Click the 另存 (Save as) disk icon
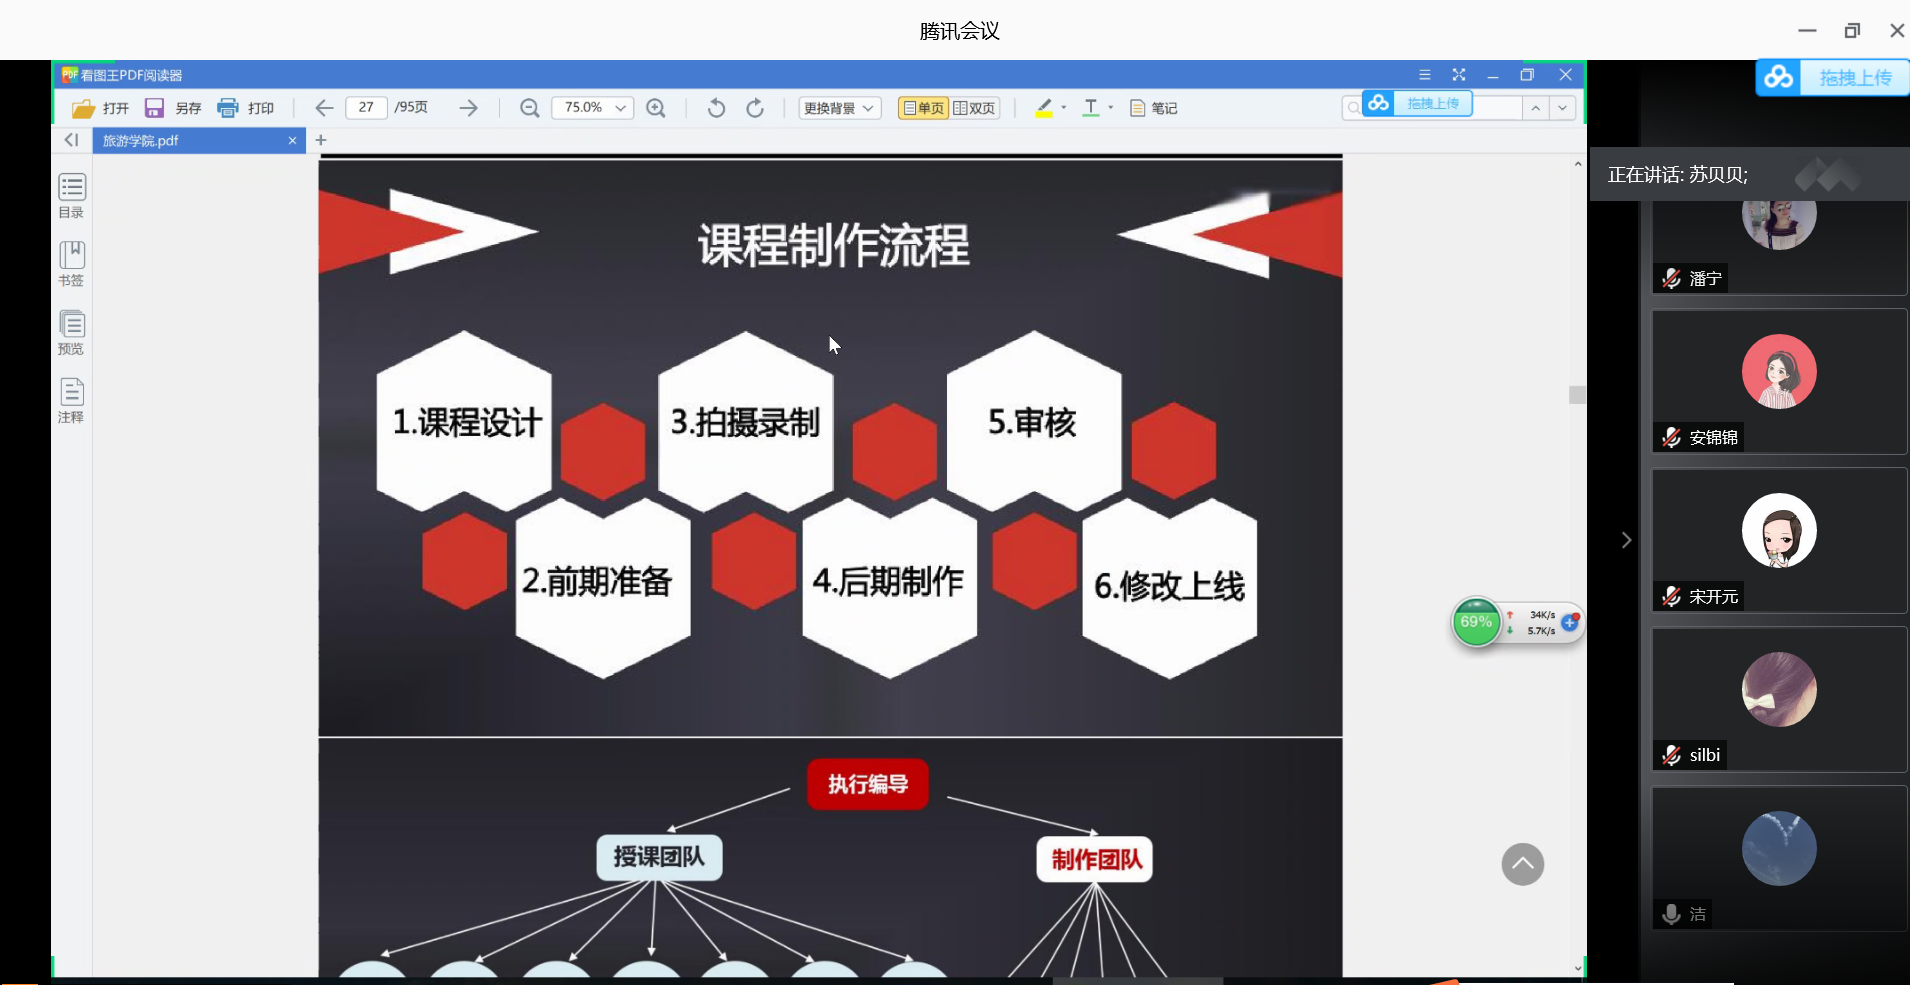The width and height of the screenshot is (1910, 985). (154, 108)
